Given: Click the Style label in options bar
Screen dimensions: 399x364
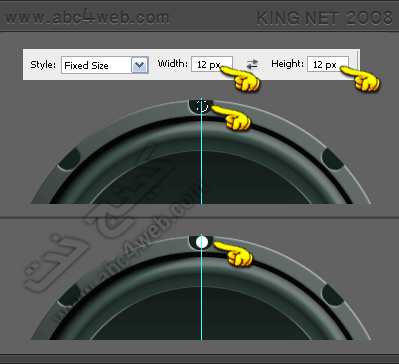Looking at the screenshot, I should click(x=43, y=64).
